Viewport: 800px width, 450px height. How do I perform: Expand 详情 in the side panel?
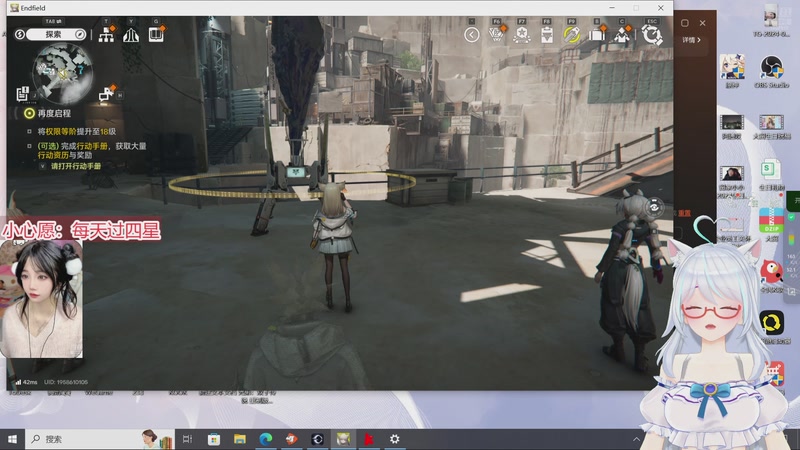point(691,40)
